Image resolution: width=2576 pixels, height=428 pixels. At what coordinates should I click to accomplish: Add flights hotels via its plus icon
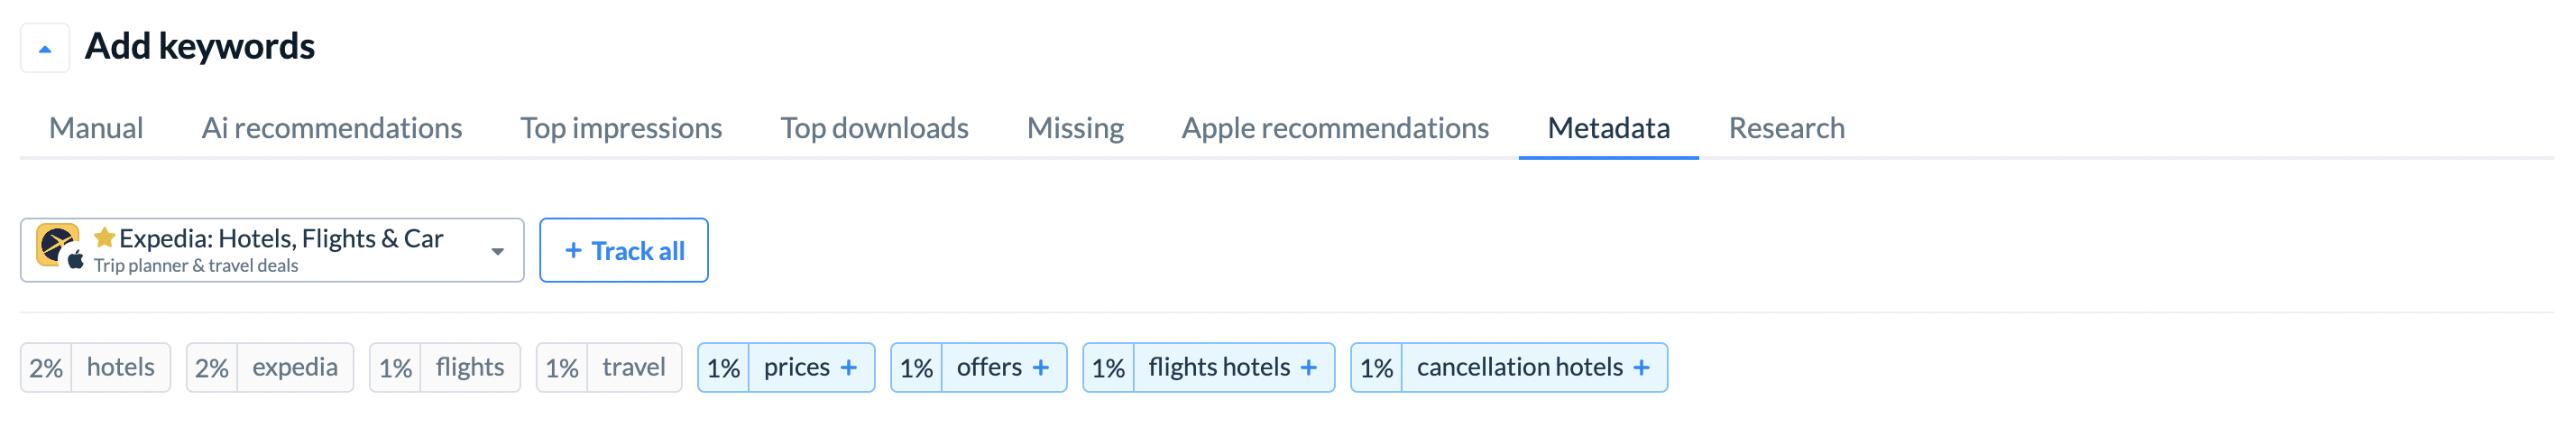pos(1309,368)
